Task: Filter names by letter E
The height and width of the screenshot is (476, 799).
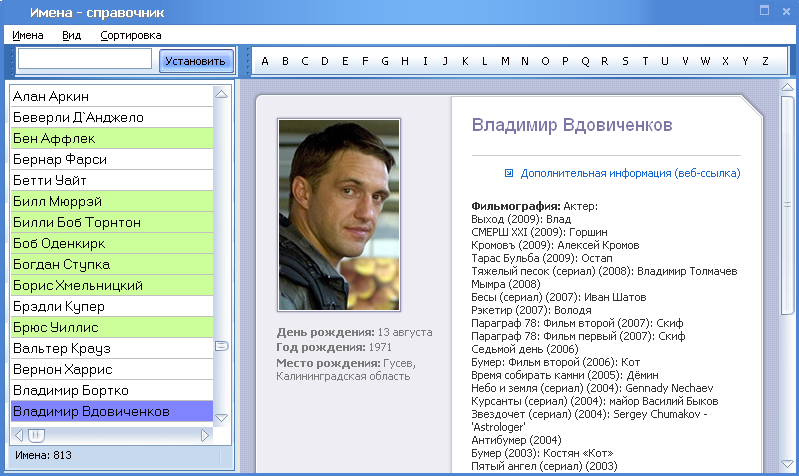Action: click(345, 61)
